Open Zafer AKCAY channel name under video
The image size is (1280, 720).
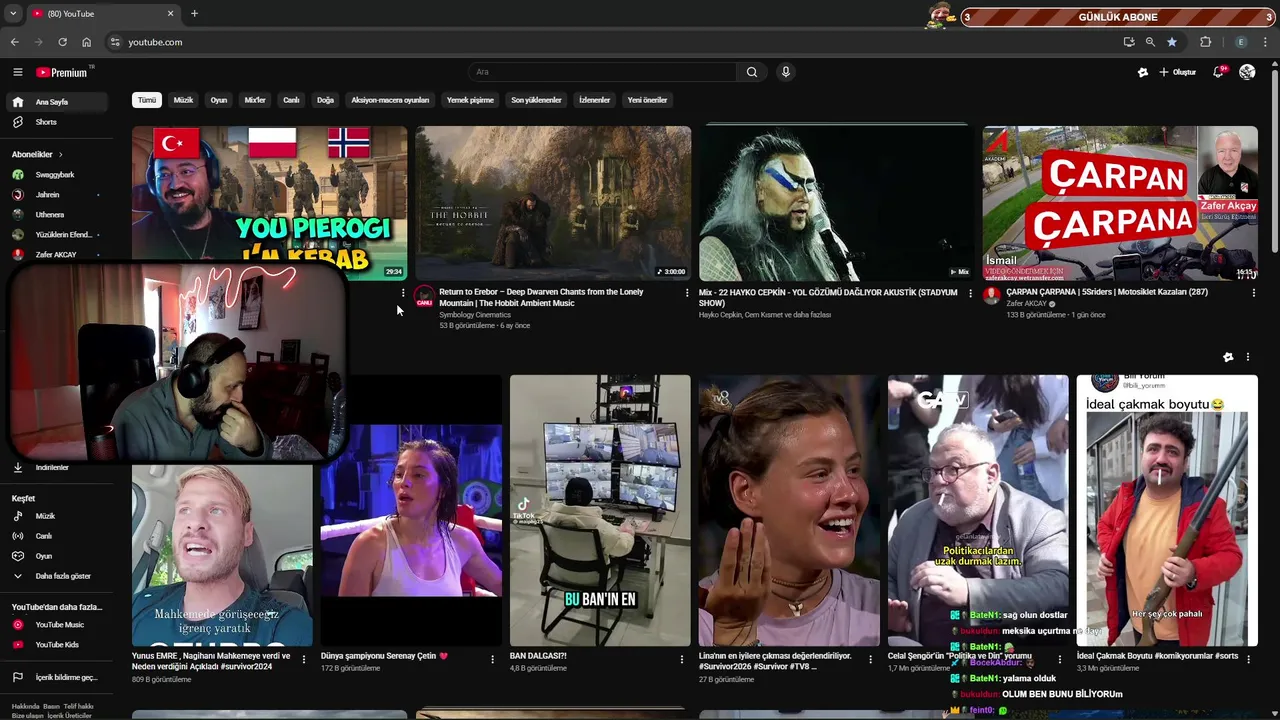(1027, 304)
